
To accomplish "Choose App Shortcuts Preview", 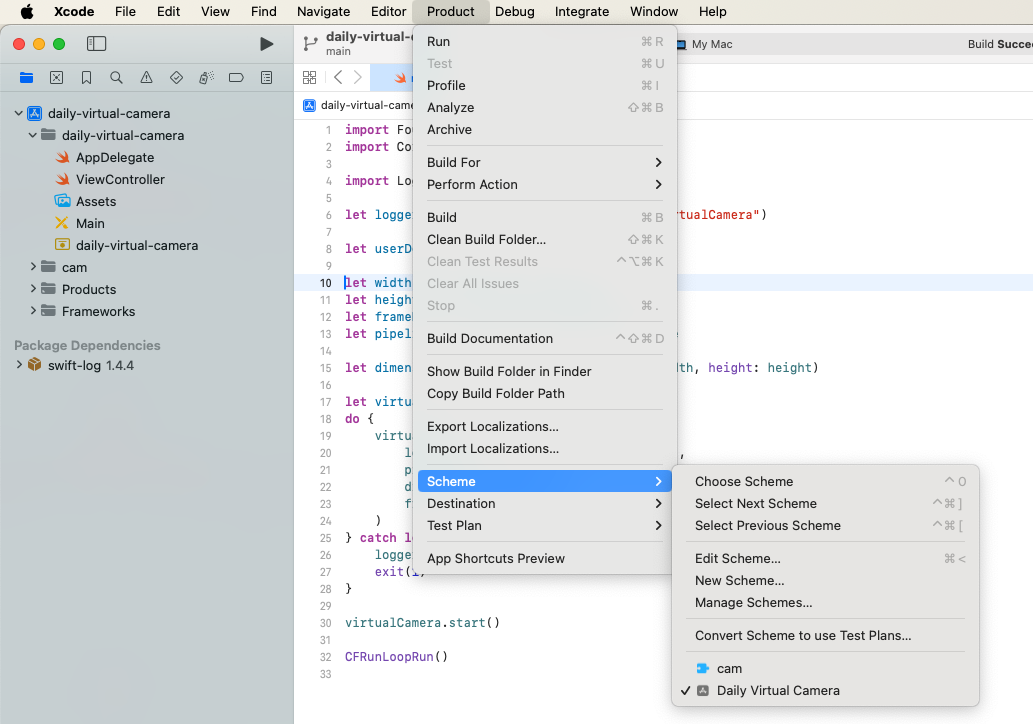I will (544, 559).
